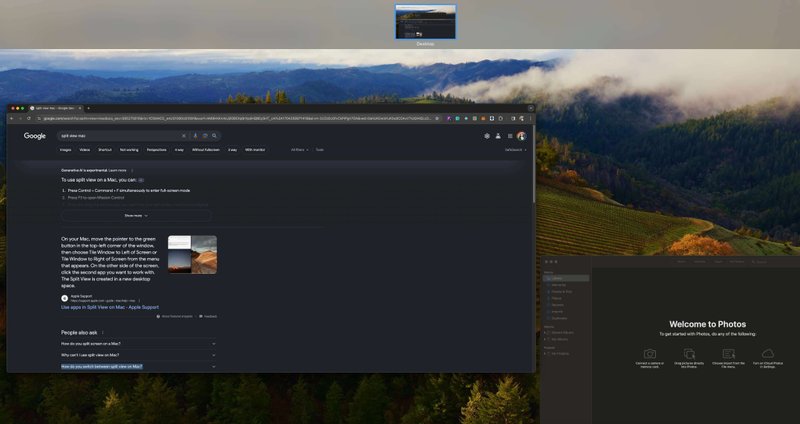The image size is (800, 424).
Task: Open 'Use apps in Split View on Mac' link
Action: point(110,307)
